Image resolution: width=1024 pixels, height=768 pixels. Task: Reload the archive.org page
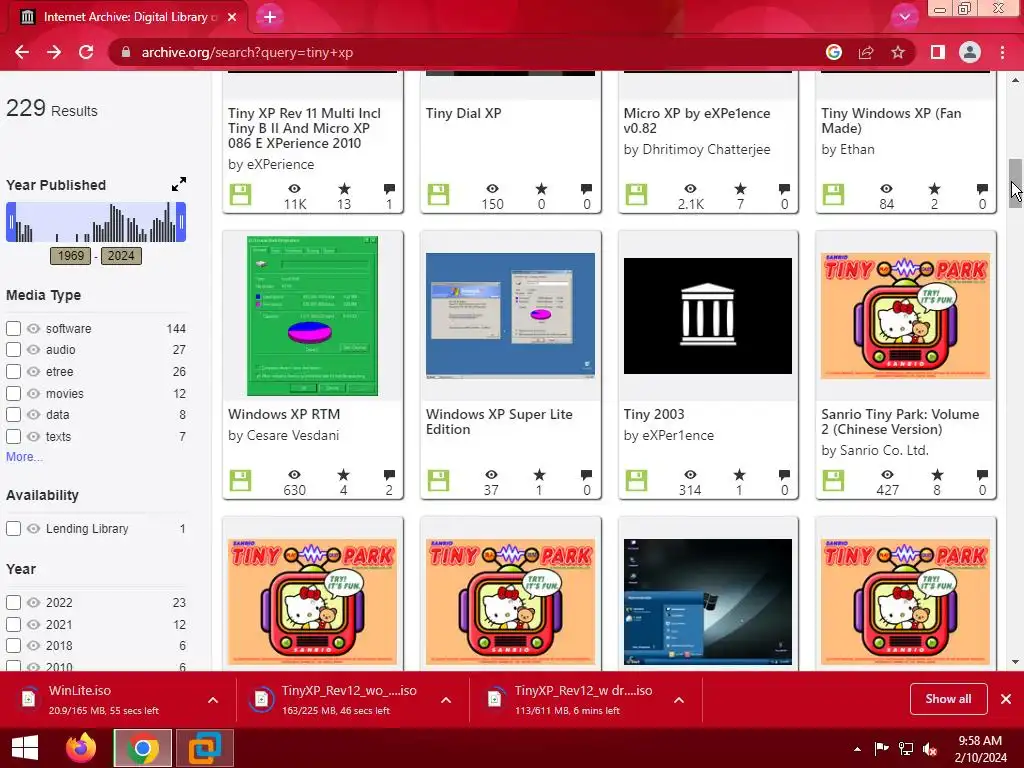coord(86,52)
